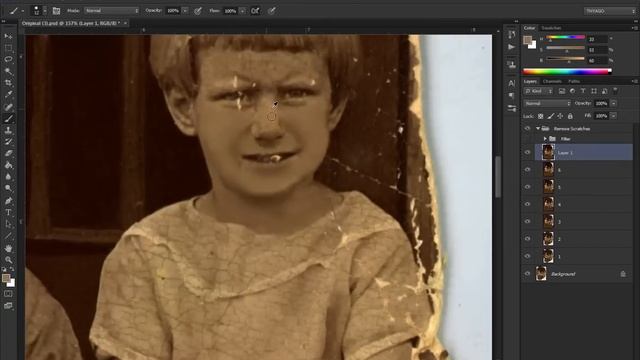Image resolution: width=640 pixels, height=360 pixels.
Task: Change screen mode at toolbox bottom
Action: pos(8,306)
